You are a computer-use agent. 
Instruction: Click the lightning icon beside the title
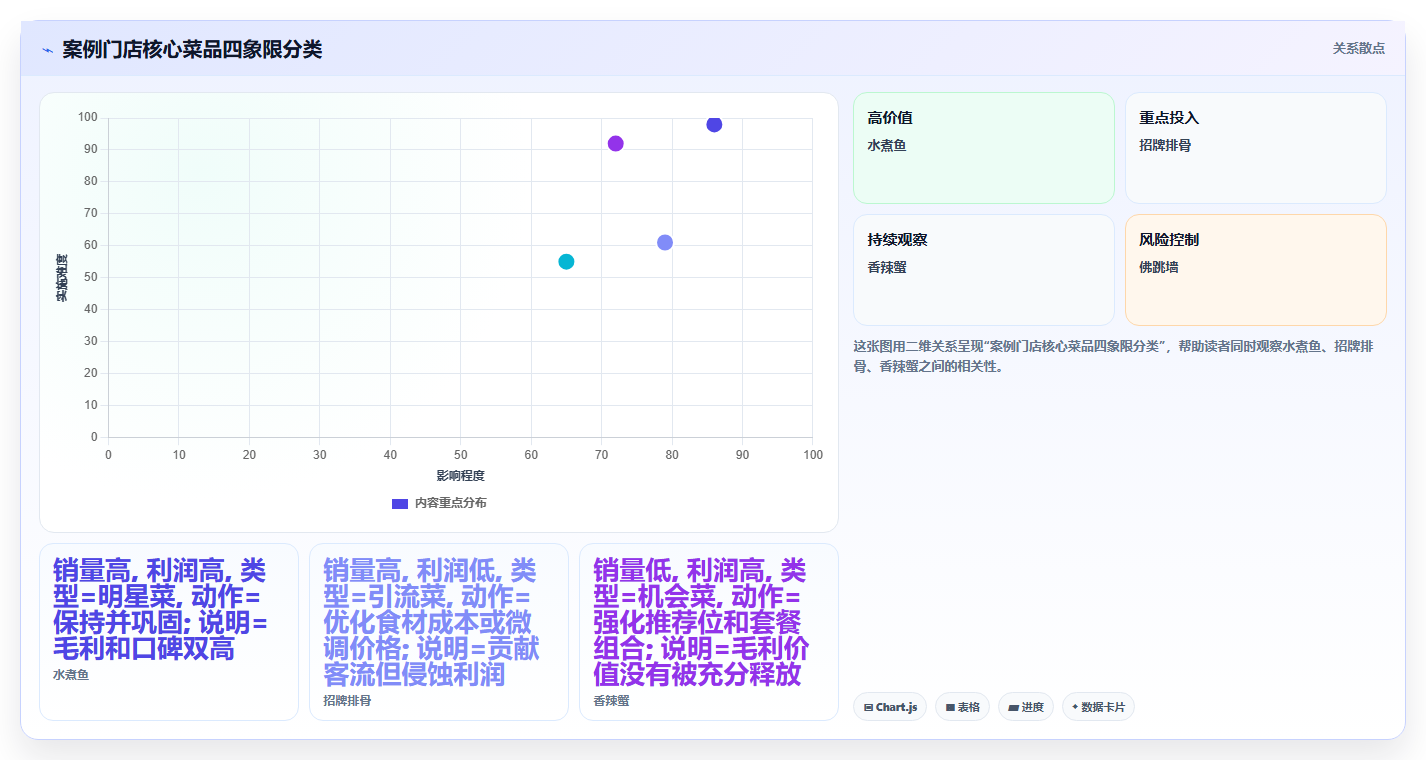click(x=47, y=50)
